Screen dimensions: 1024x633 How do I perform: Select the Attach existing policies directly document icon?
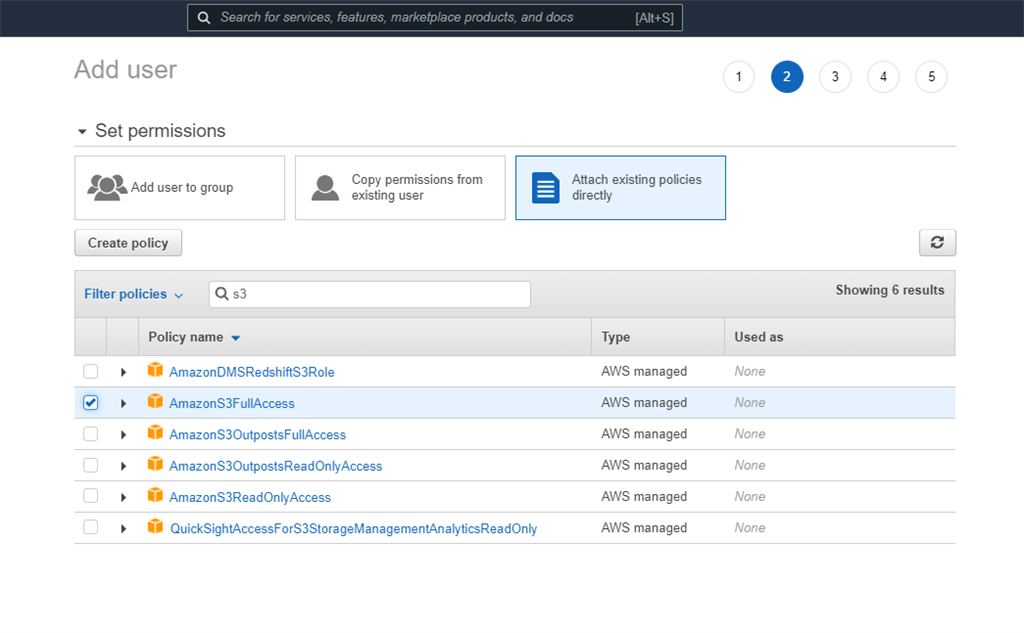pyautogui.click(x=543, y=187)
